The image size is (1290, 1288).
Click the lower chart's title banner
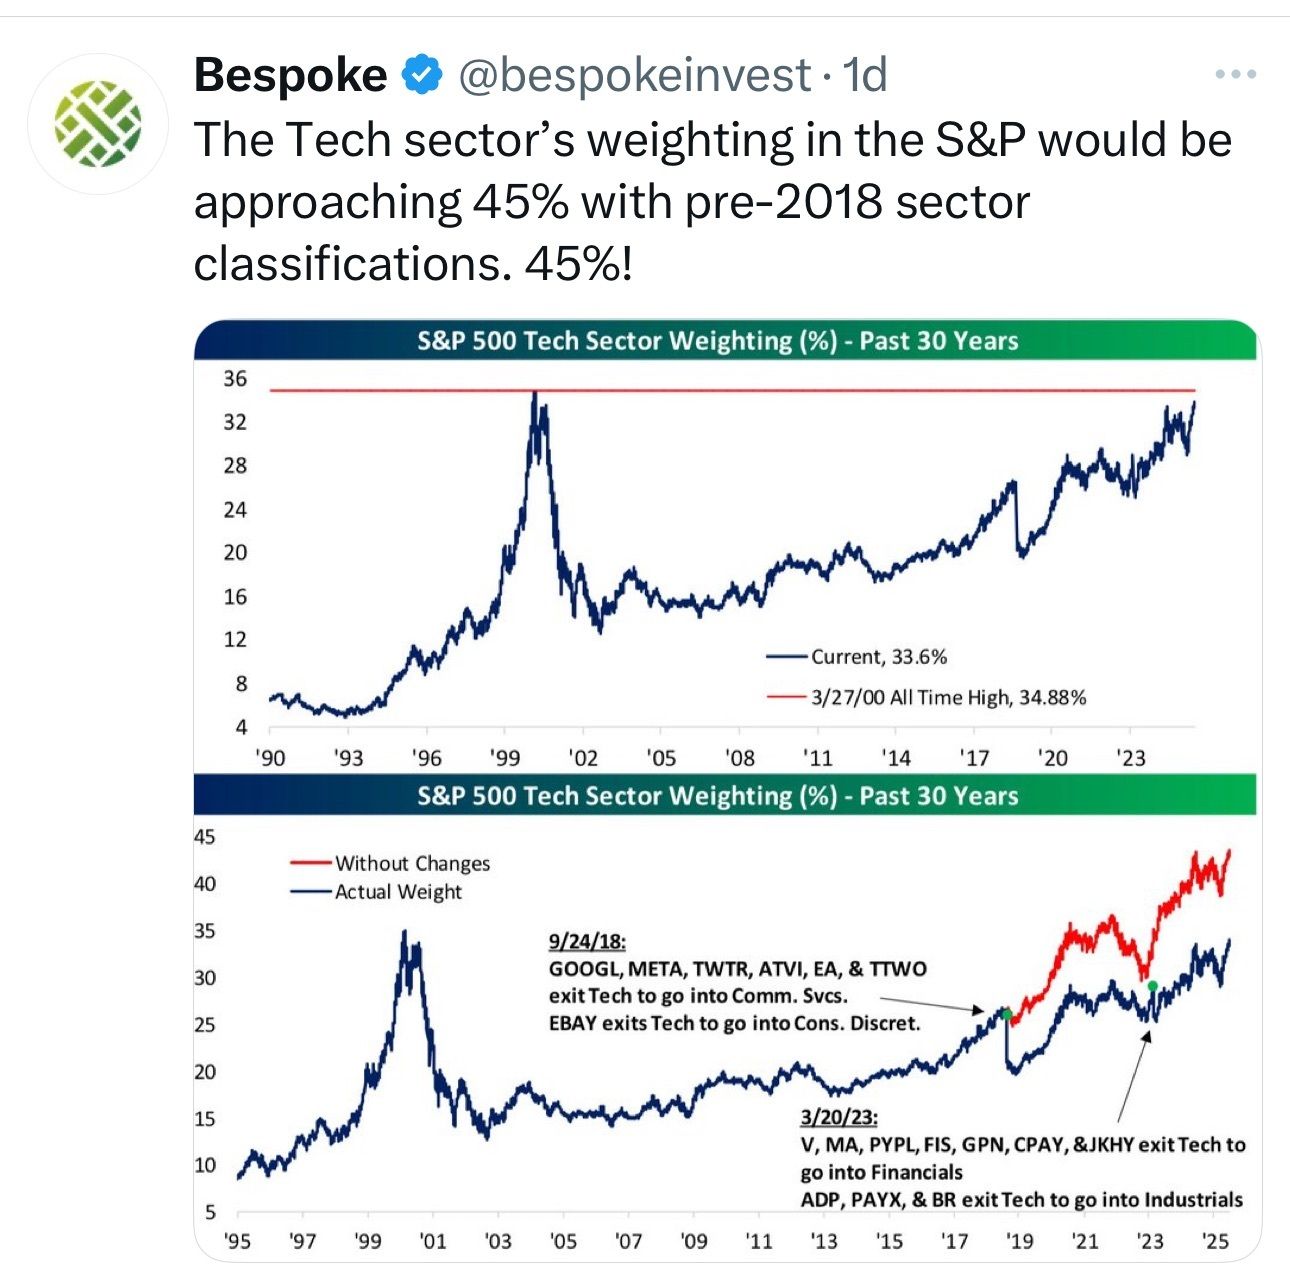tap(725, 795)
